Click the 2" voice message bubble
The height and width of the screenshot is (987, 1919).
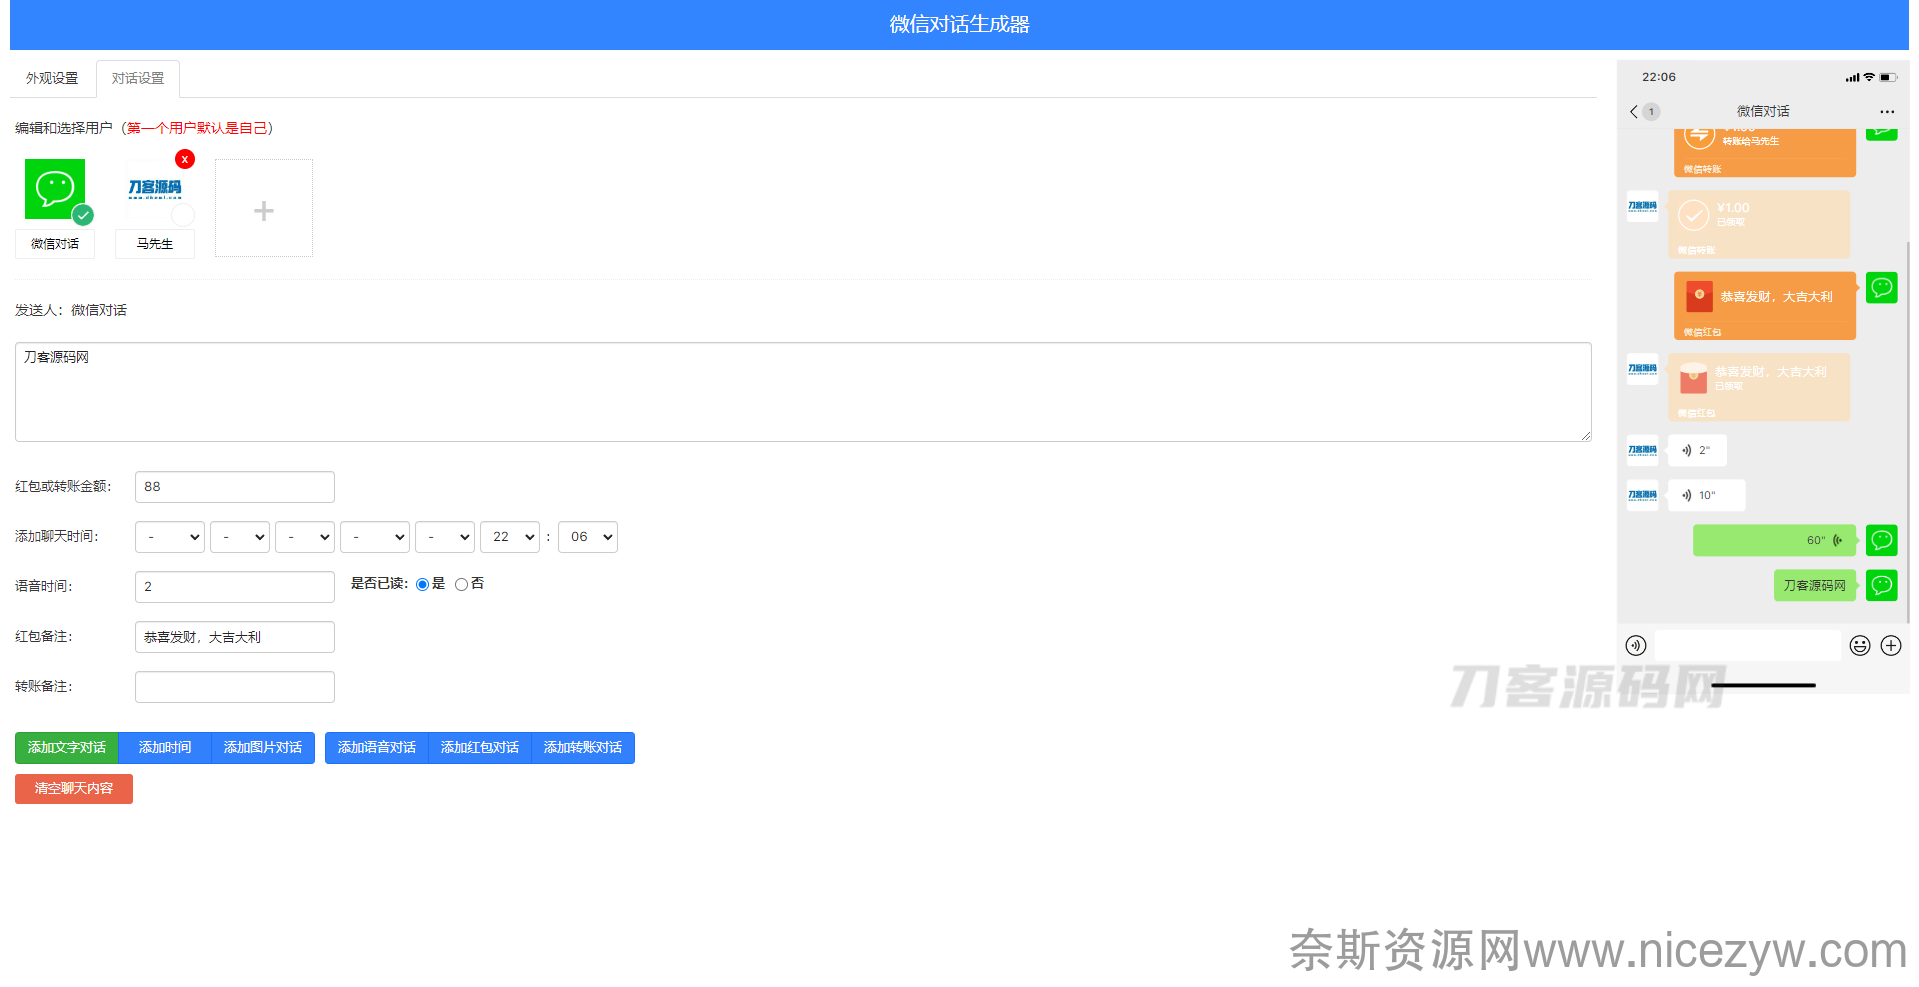pos(1697,450)
